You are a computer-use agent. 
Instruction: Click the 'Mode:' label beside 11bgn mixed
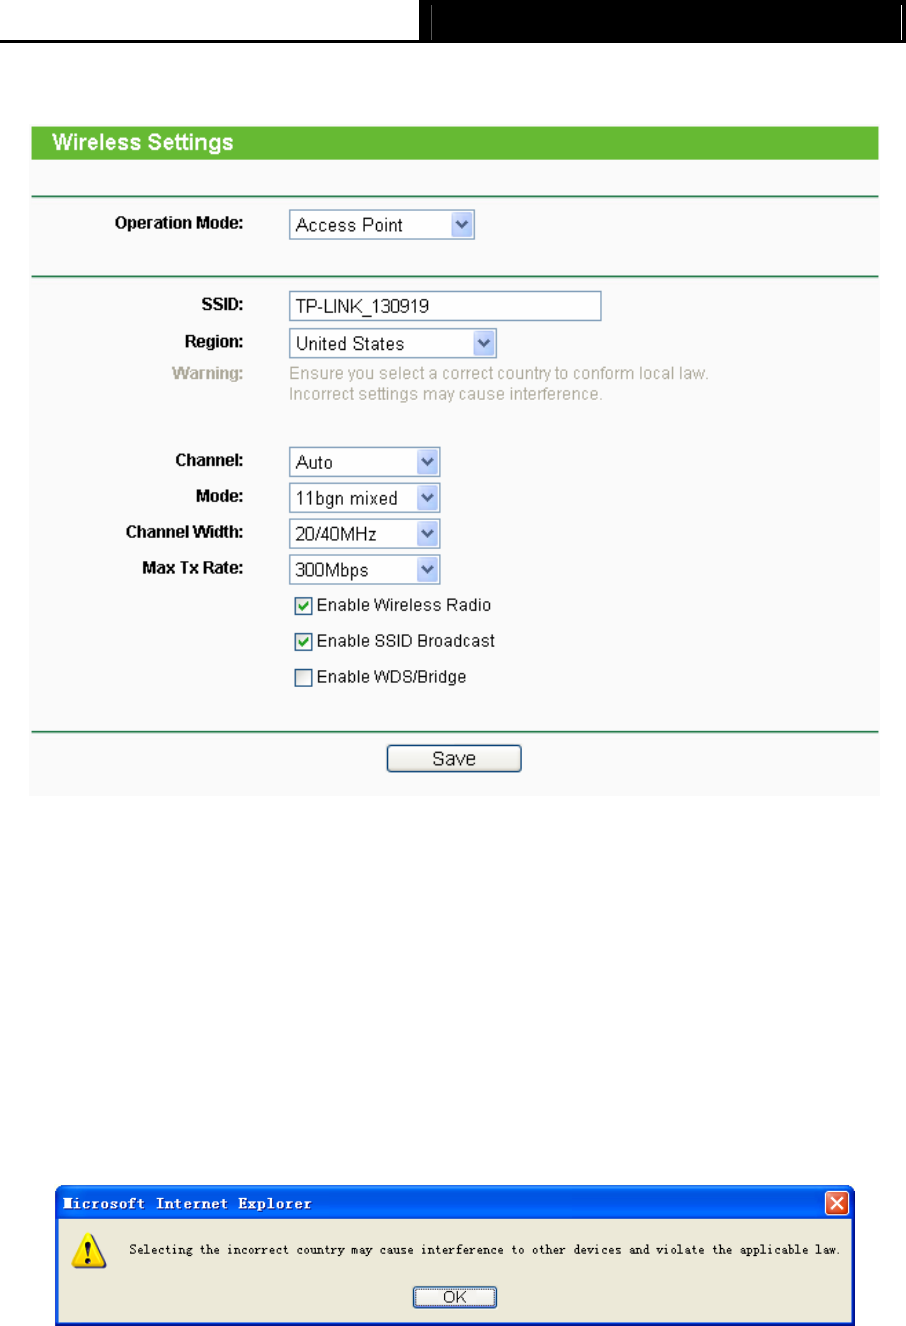tap(220, 496)
